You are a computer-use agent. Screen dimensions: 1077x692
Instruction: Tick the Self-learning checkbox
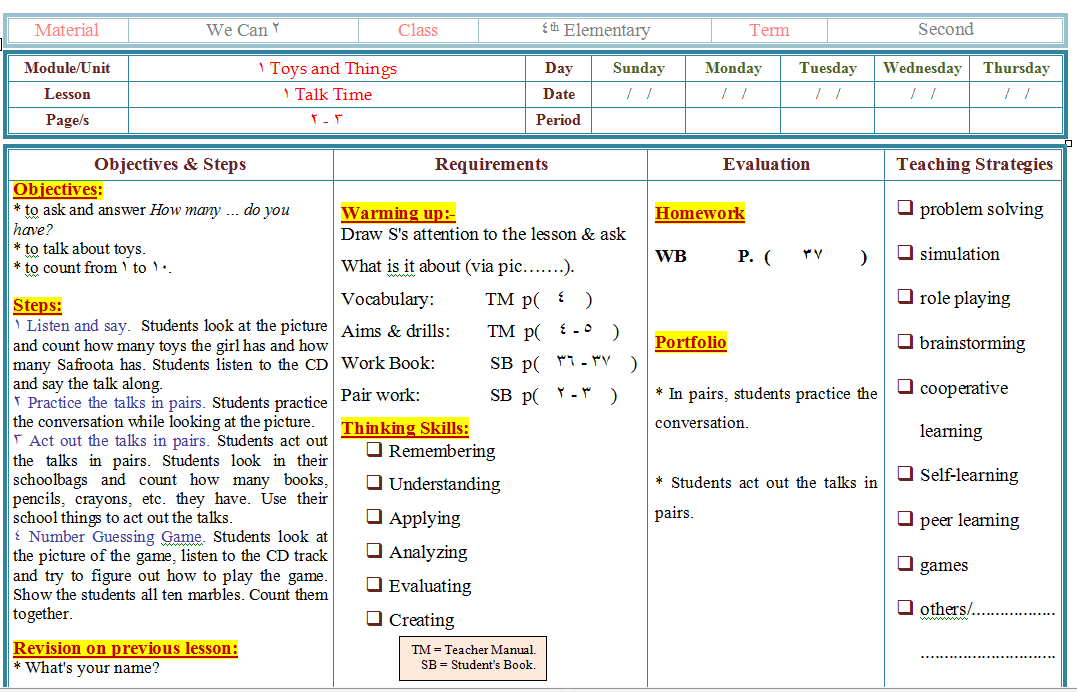pos(905,473)
